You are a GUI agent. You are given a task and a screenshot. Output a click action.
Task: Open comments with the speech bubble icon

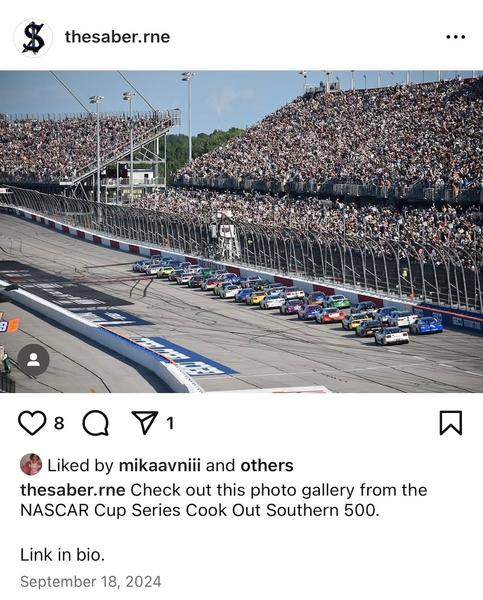click(95, 423)
